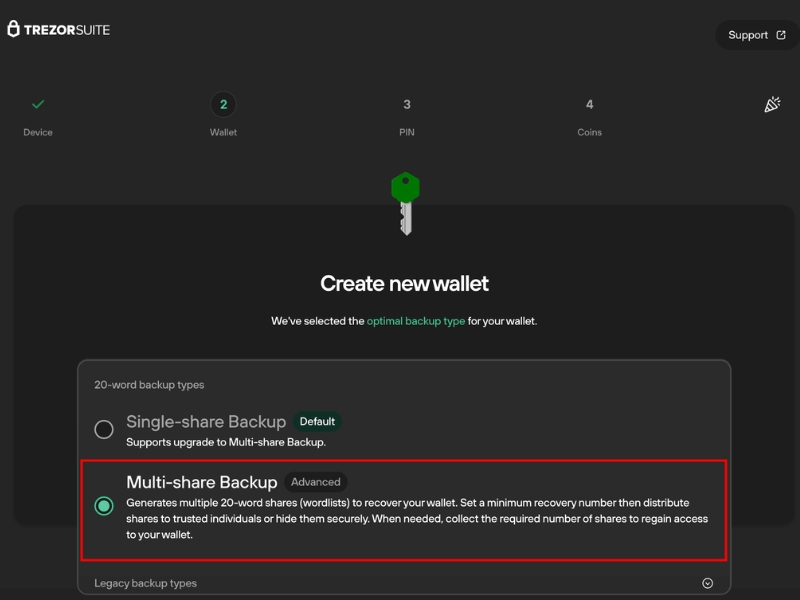
Task: Click the Default badge
Action: point(317,421)
